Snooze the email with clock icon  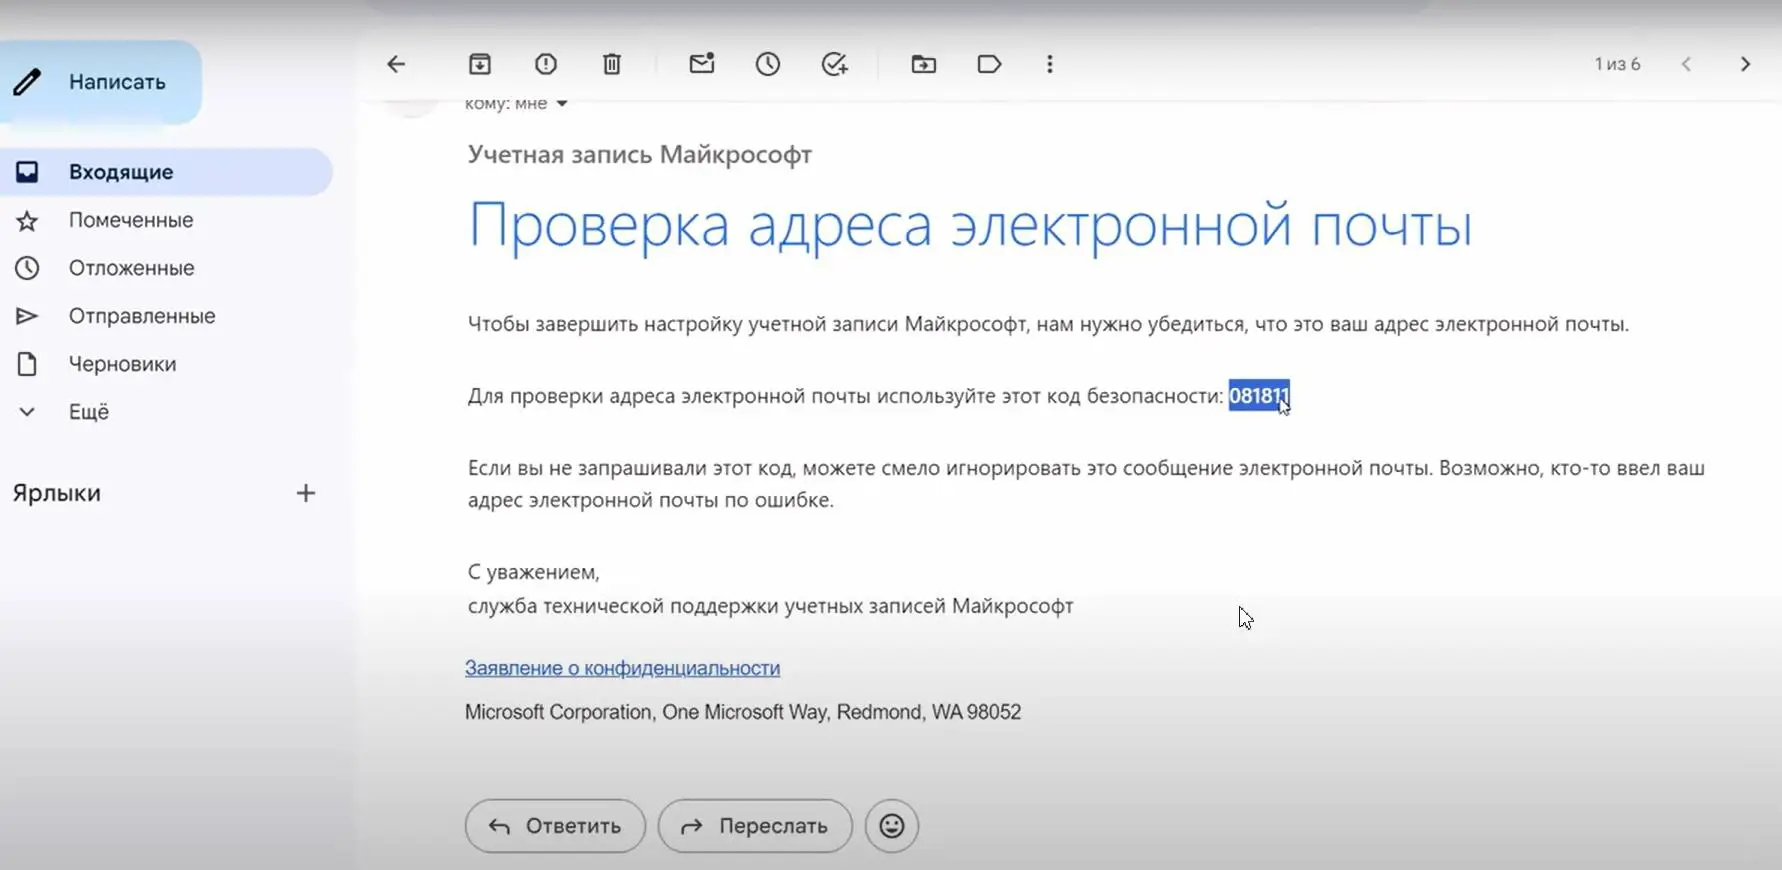[x=768, y=64]
